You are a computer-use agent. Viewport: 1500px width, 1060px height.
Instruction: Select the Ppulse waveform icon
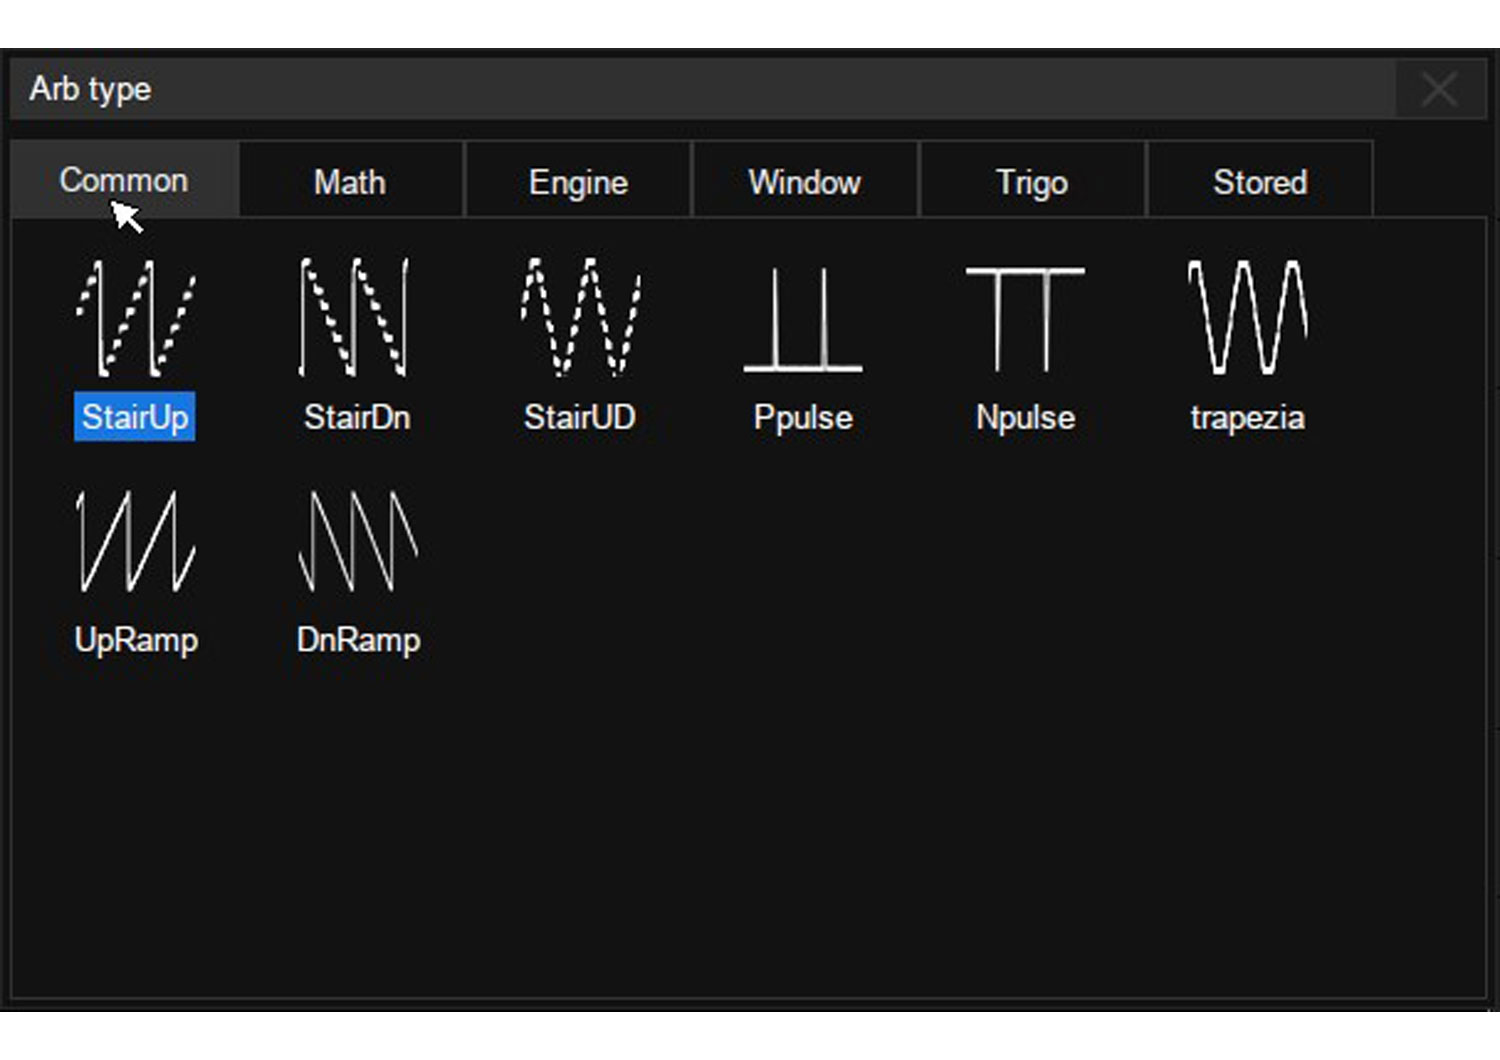(803, 320)
